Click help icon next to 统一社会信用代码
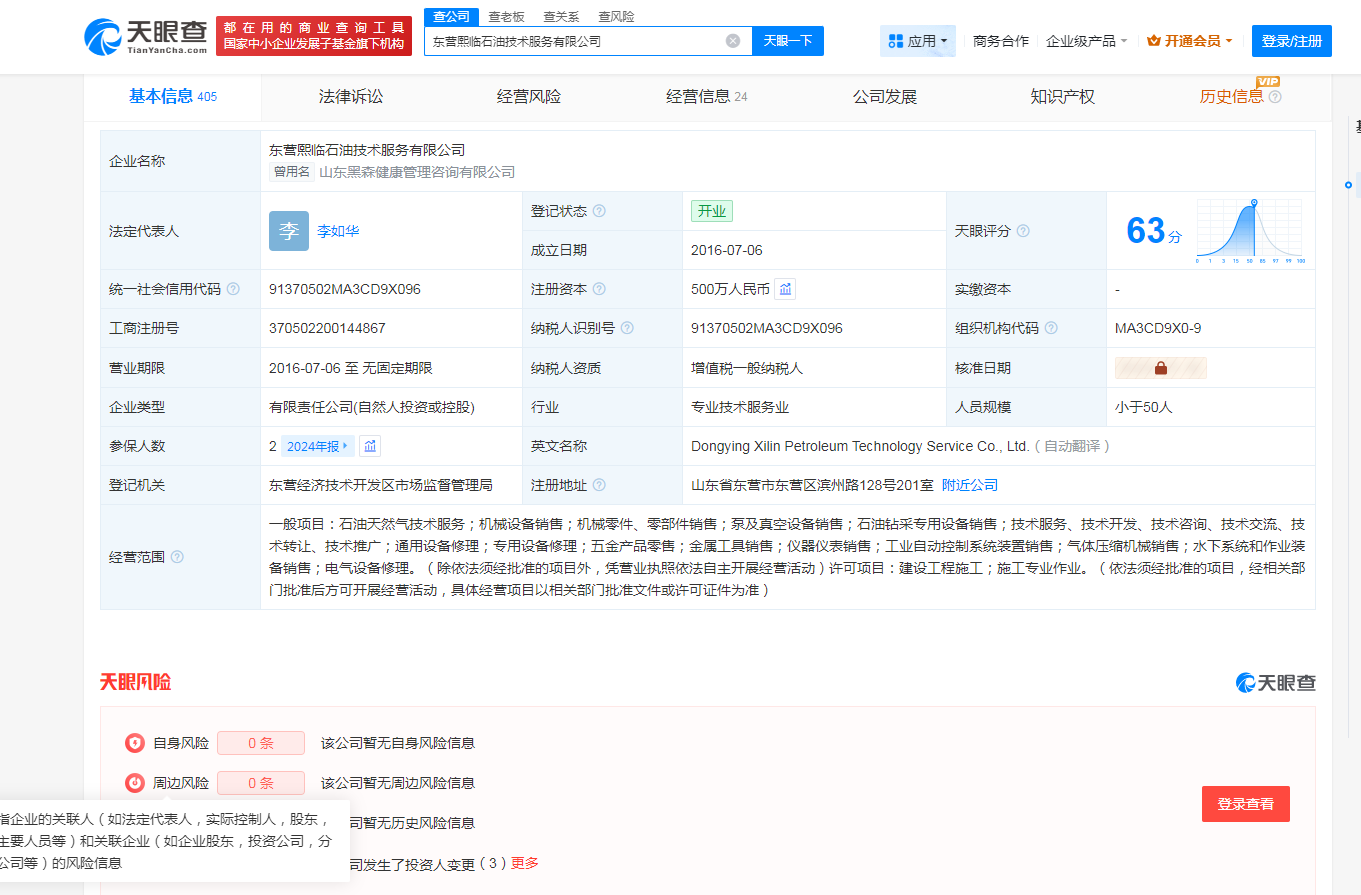This screenshot has width=1361, height=895. pos(233,289)
